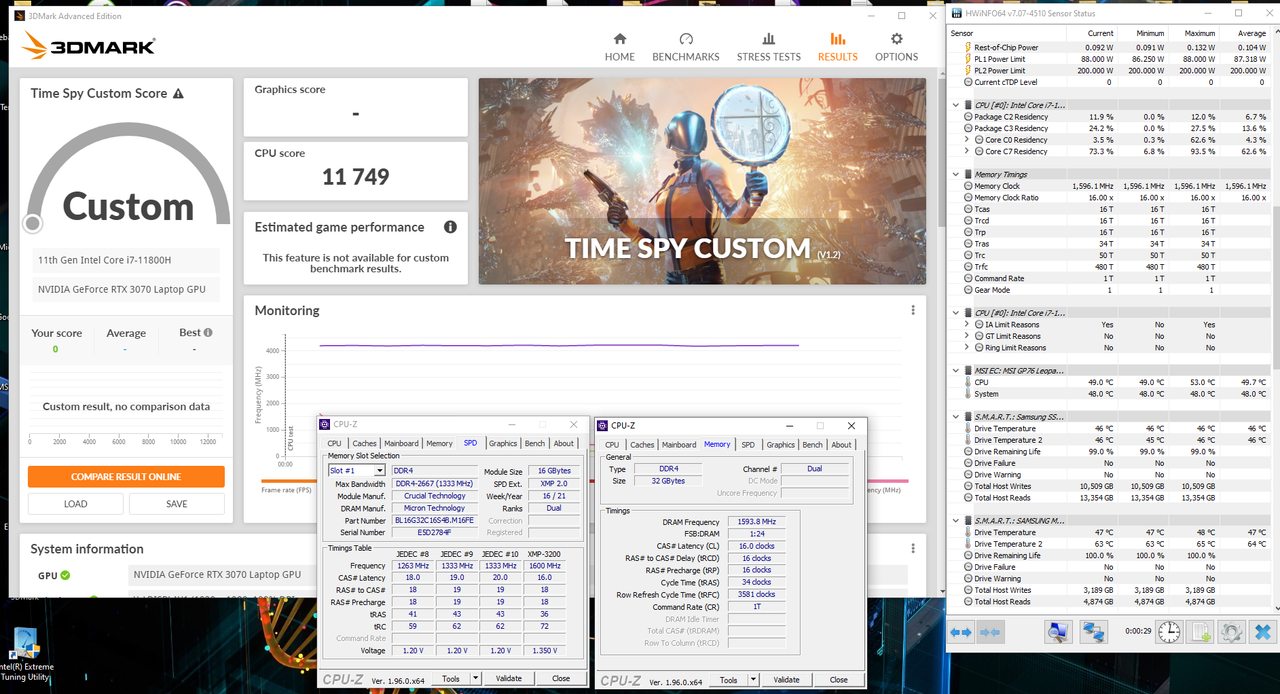This screenshot has height=694, width=1280.
Task: Collapse the MSI EC sensor group
Action: click(955, 370)
